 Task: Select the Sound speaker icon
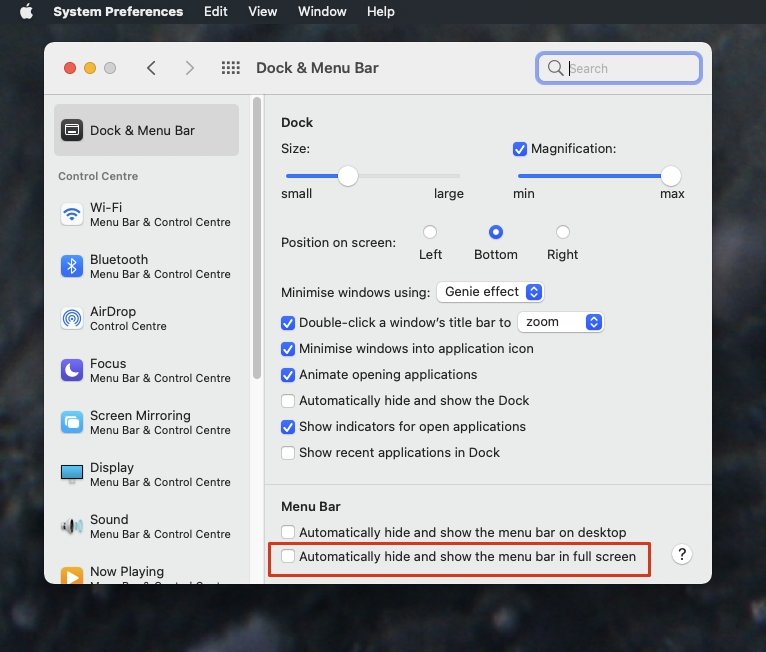pyautogui.click(x=72, y=526)
